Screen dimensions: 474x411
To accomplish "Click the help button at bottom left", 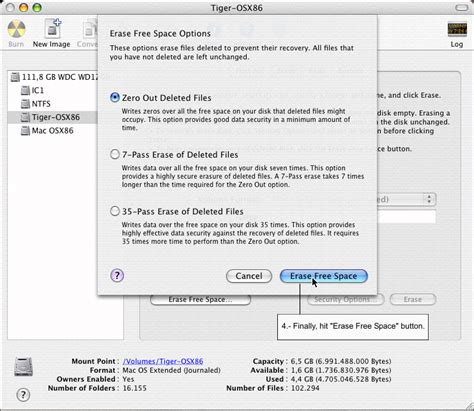I will [x=23, y=395].
